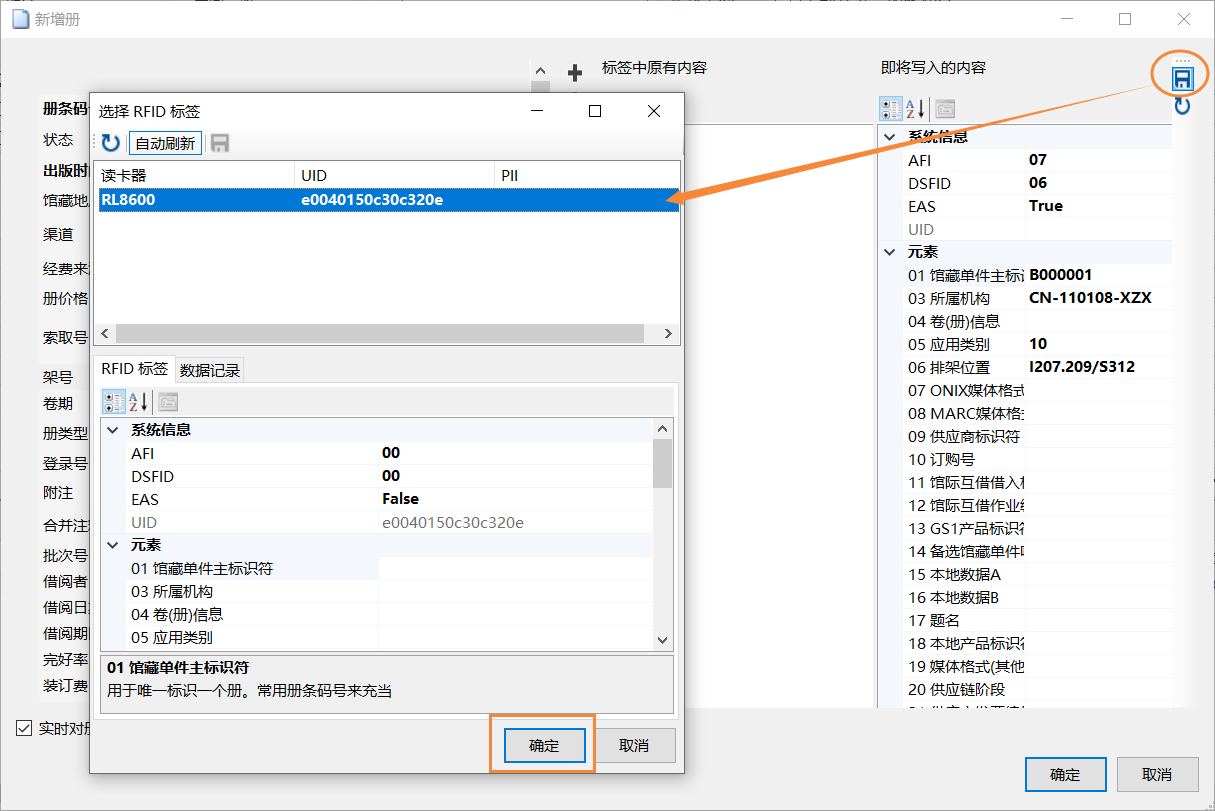Select the EAS row showing False
This screenshot has width=1215, height=811.
[378, 499]
